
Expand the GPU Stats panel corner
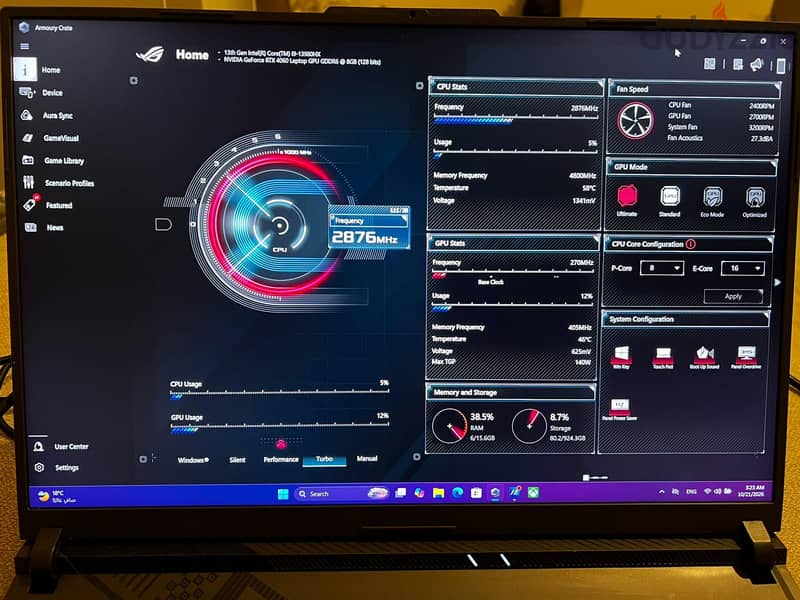click(595, 239)
